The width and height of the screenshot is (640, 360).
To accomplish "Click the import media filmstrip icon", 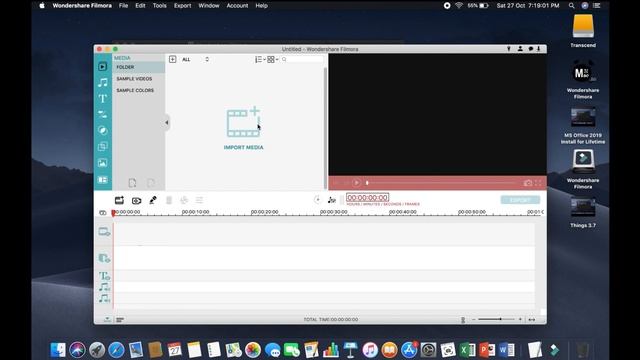I will click(243, 122).
